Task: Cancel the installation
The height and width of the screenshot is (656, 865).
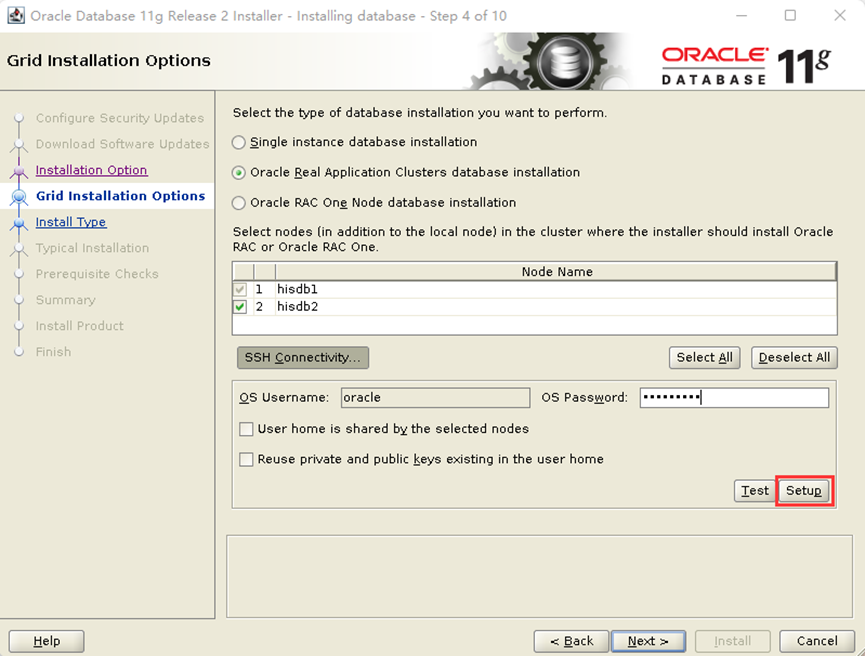Action: (817, 641)
